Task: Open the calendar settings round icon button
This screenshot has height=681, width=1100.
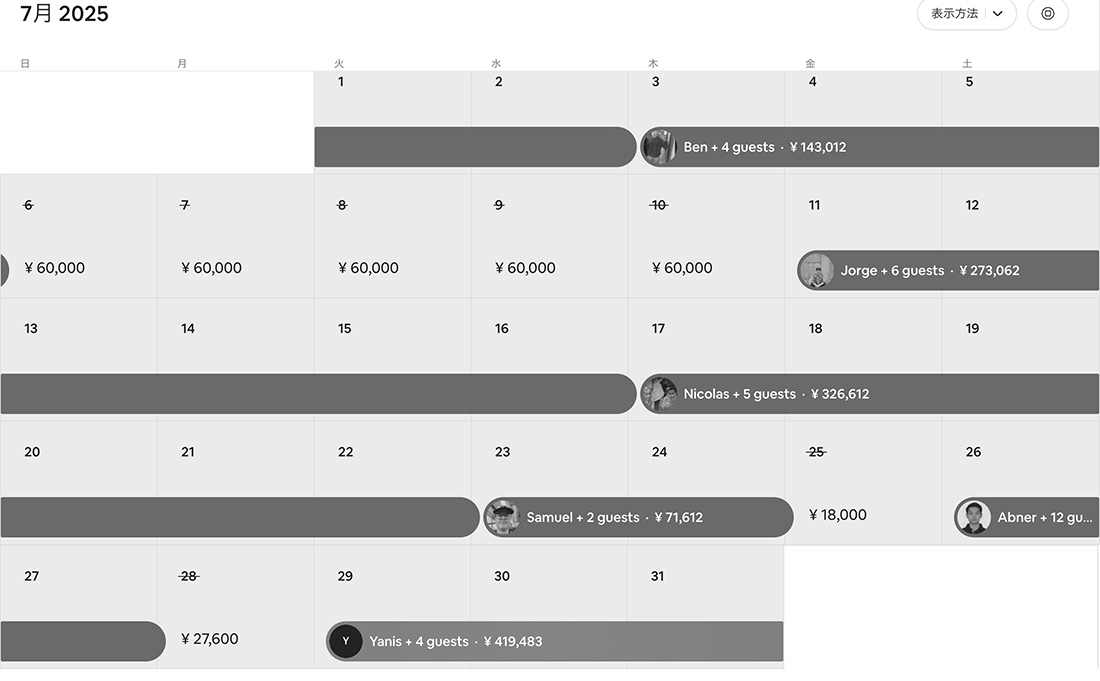Action: [1047, 13]
